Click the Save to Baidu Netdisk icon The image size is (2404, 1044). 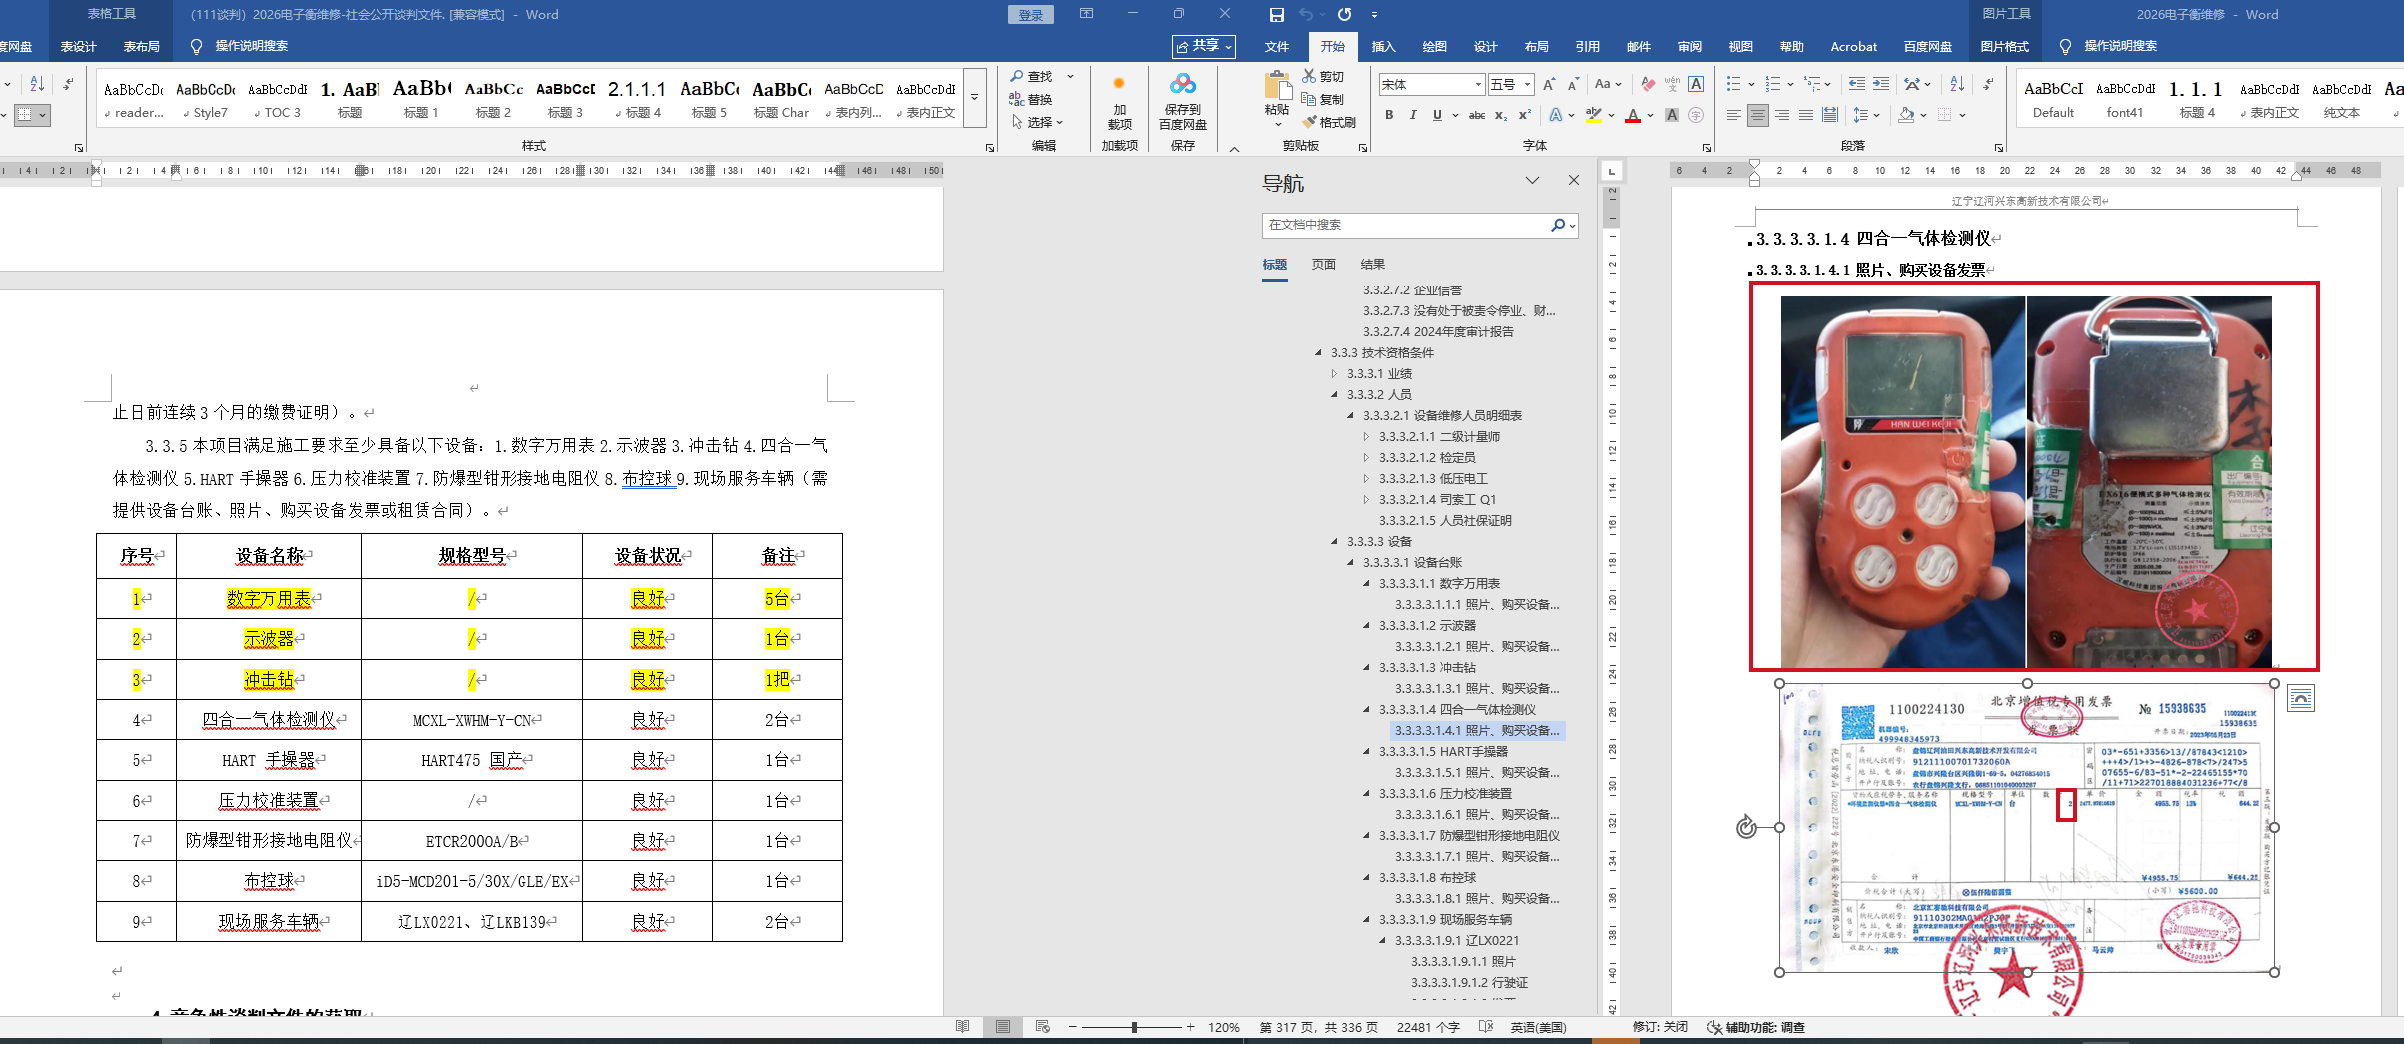(1182, 85)
